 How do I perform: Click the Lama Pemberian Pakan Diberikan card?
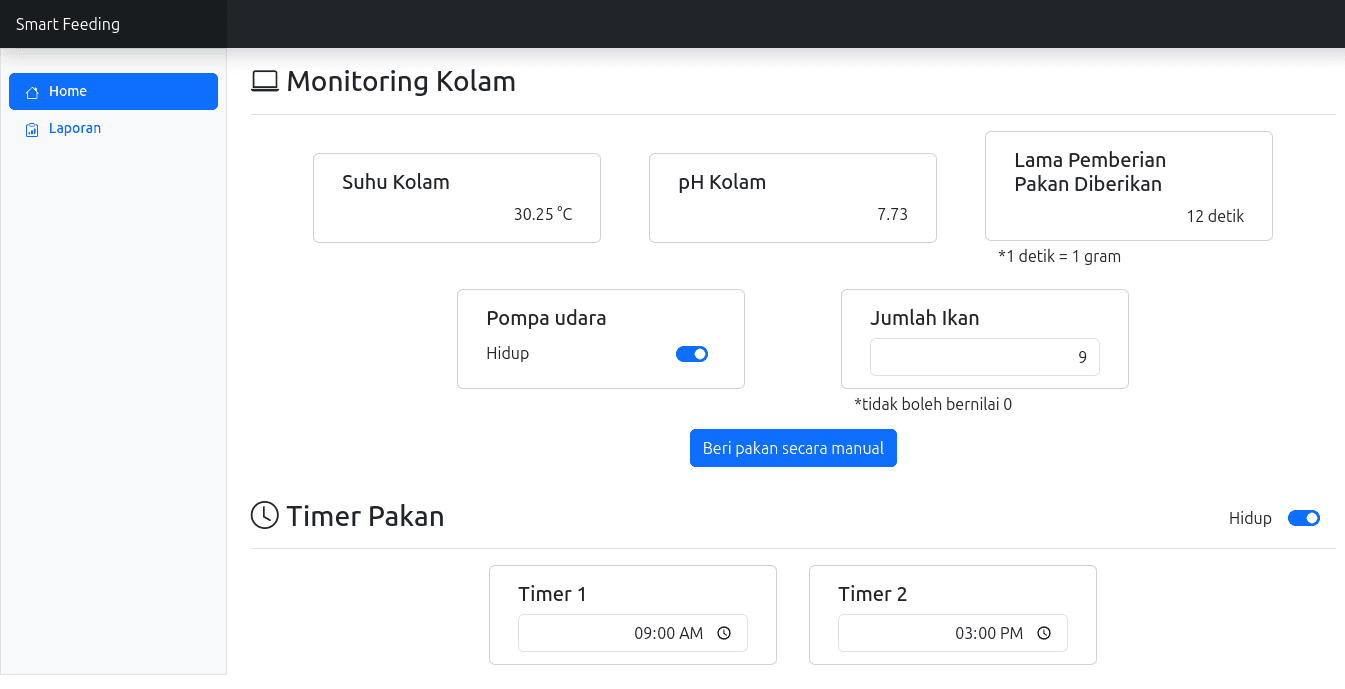pos(1129,186)
